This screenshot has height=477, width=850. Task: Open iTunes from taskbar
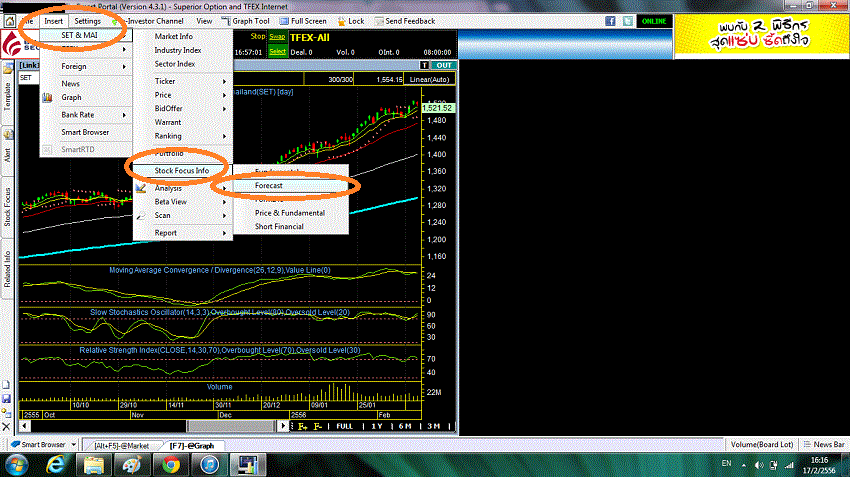[x=210, y=465]
